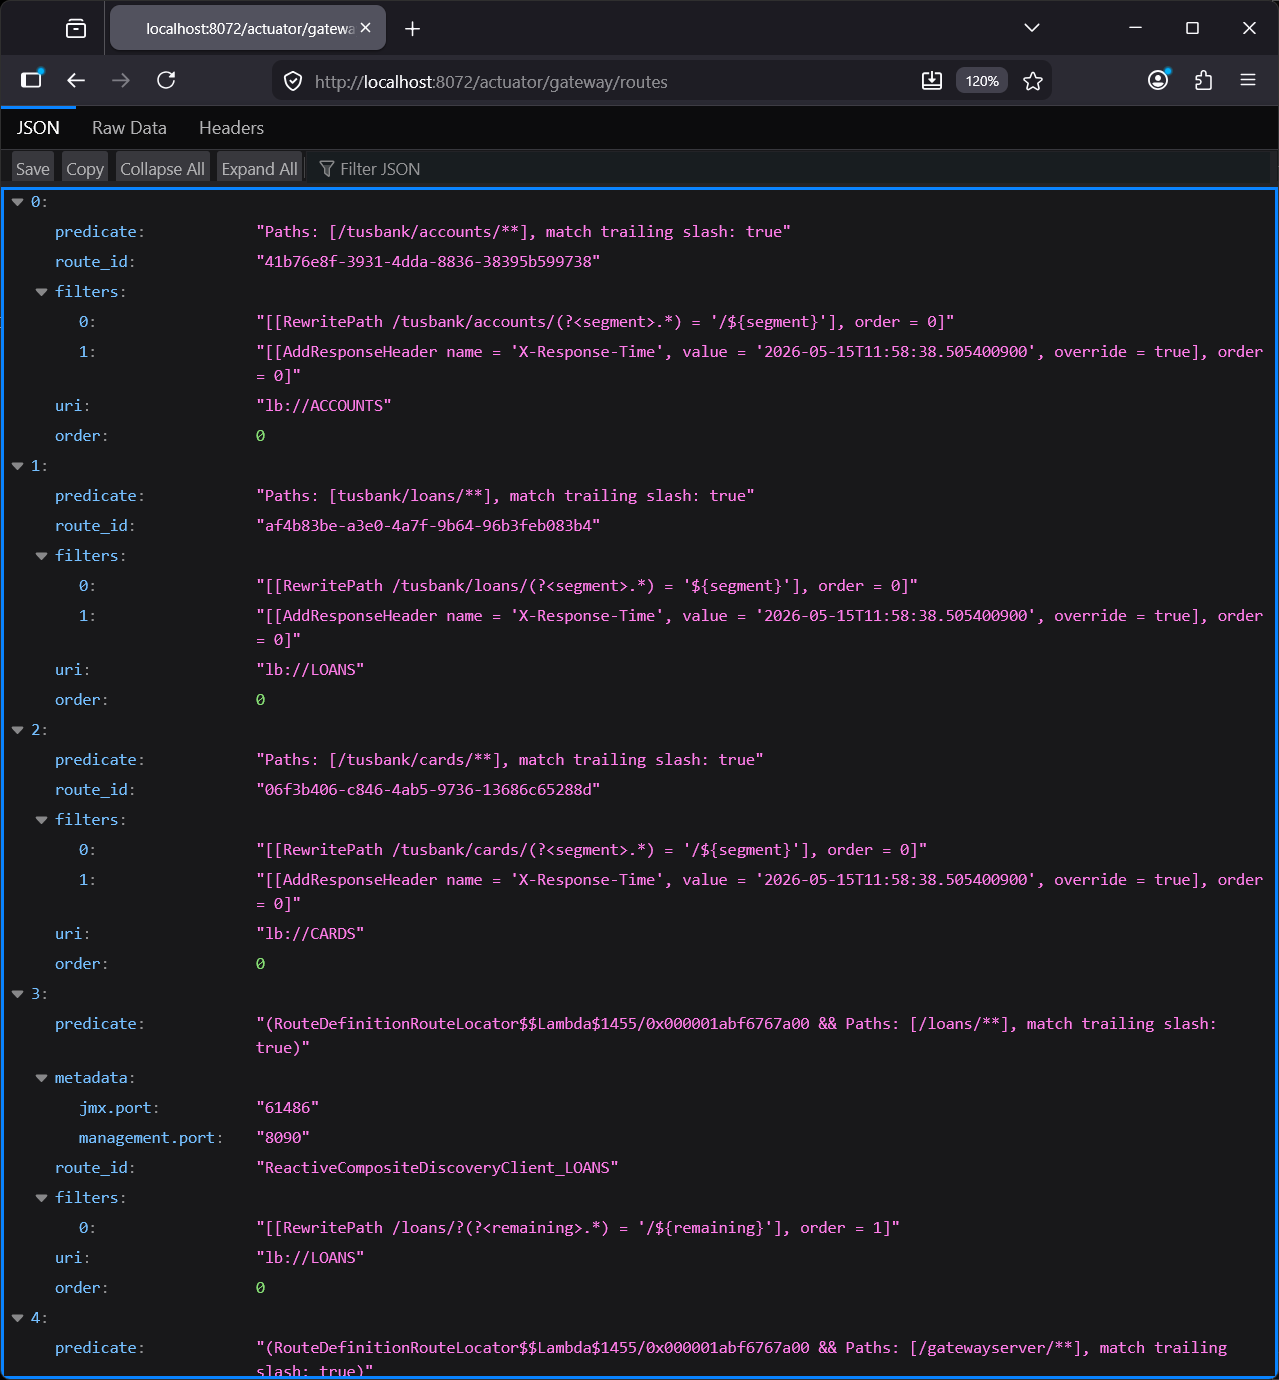Select predicate with /tusbank/cards/** path
This screenshot has width=1279, height=1380.
pyautogui.click(x=510, y=760)
